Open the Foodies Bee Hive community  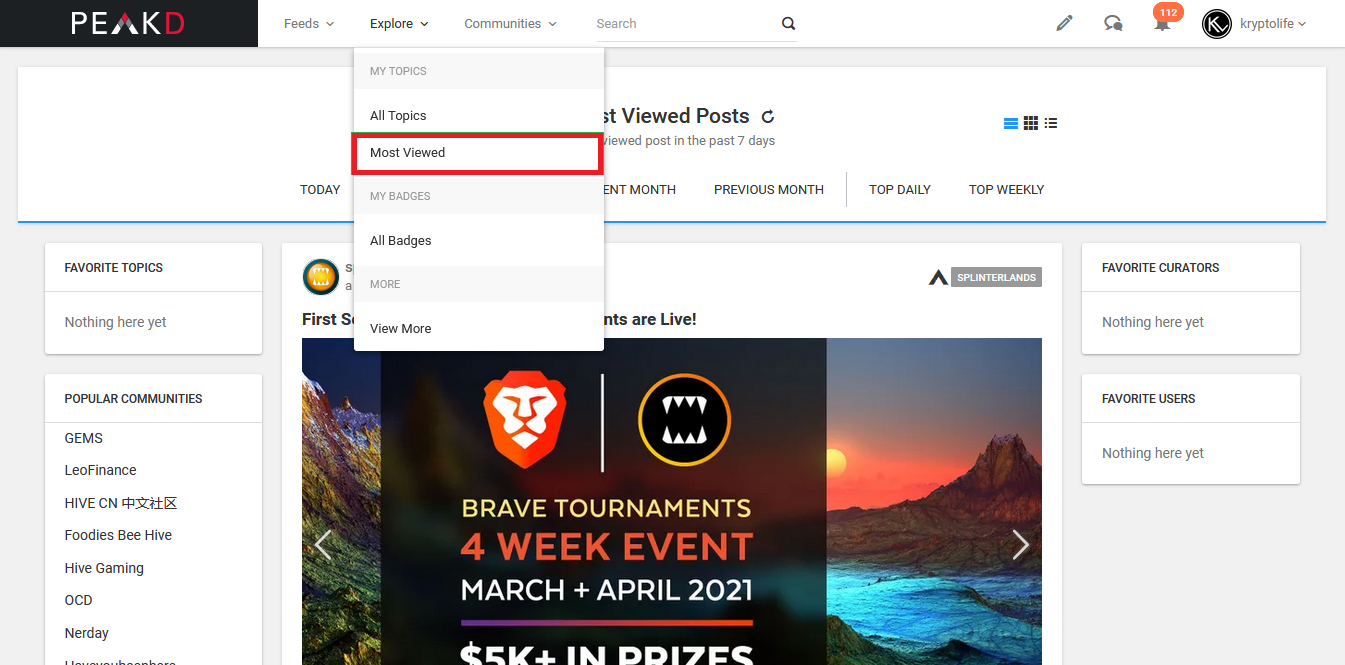click(118, 535)
